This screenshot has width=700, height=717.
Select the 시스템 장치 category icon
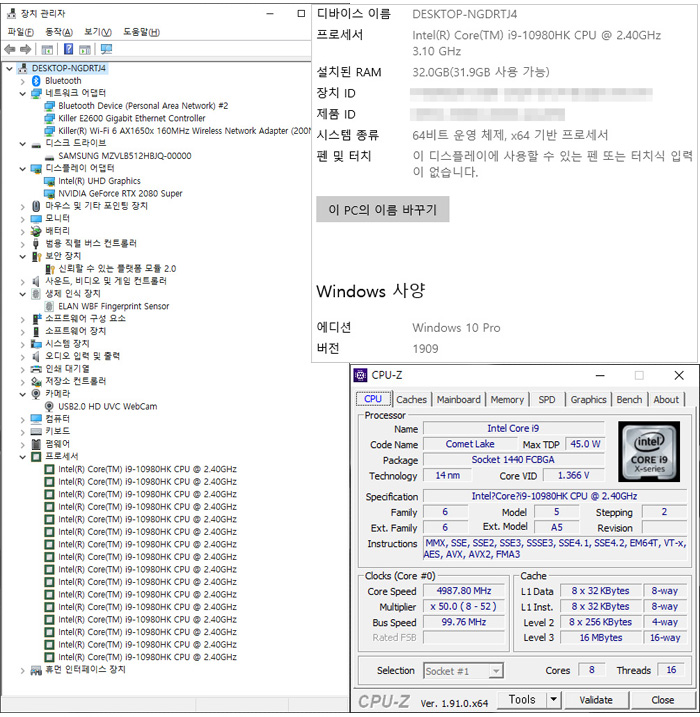click(36, 344)
